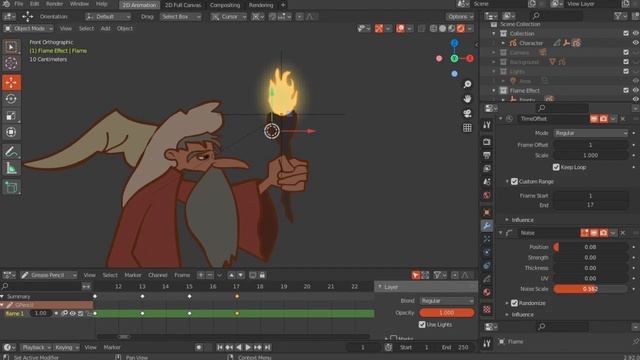Toggle Collection exclude checkbox in outliner
640x360 pixels.
point(626,33)
